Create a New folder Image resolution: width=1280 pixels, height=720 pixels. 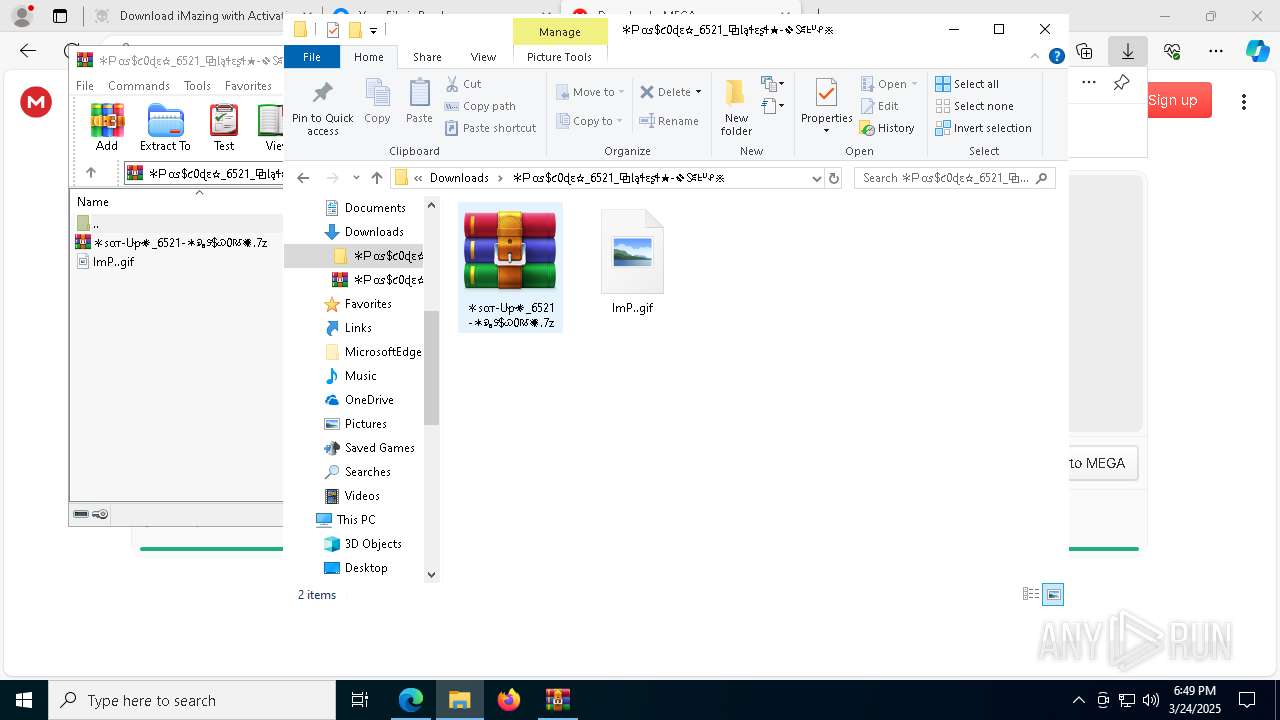click(736, 108)
